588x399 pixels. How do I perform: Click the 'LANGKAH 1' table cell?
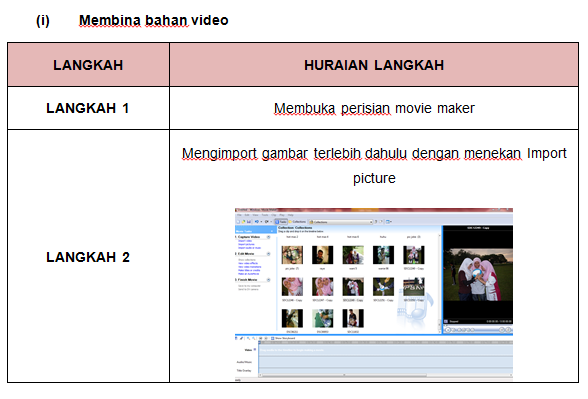[88, 108]
